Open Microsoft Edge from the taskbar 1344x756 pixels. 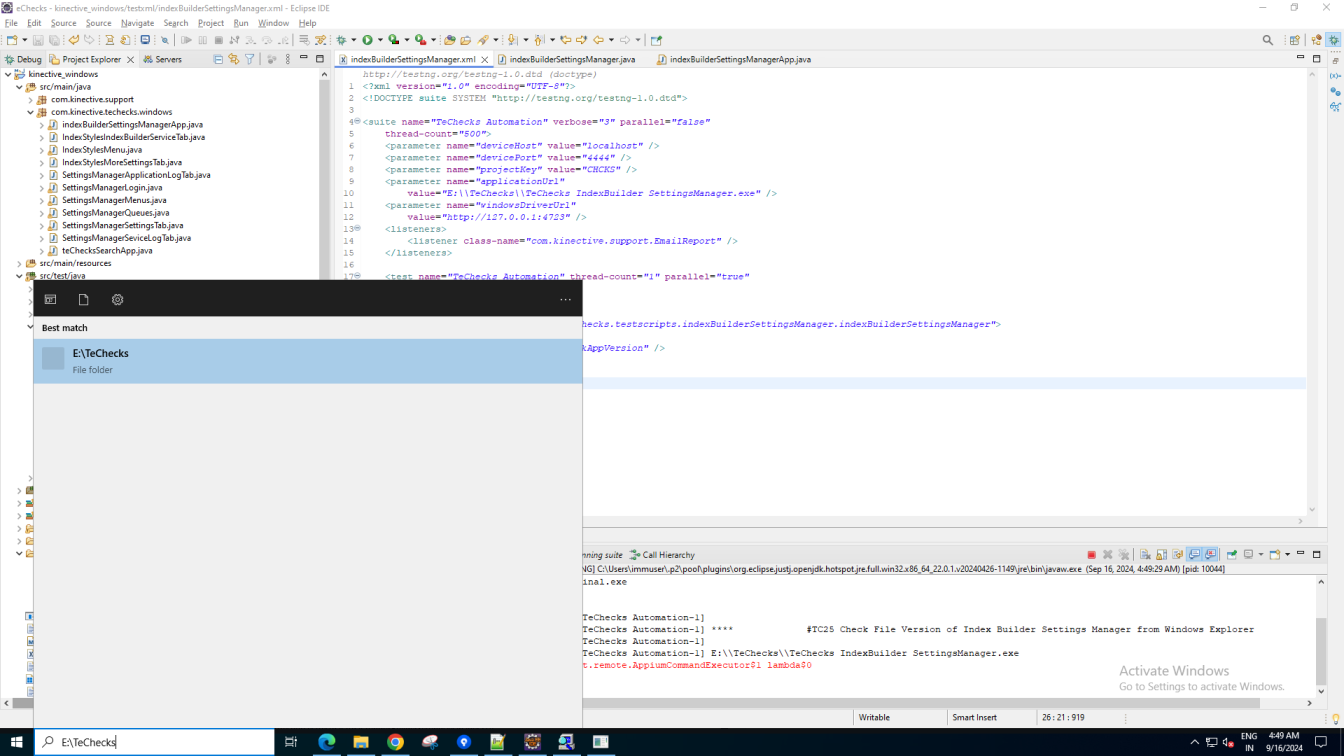(326, 742)
